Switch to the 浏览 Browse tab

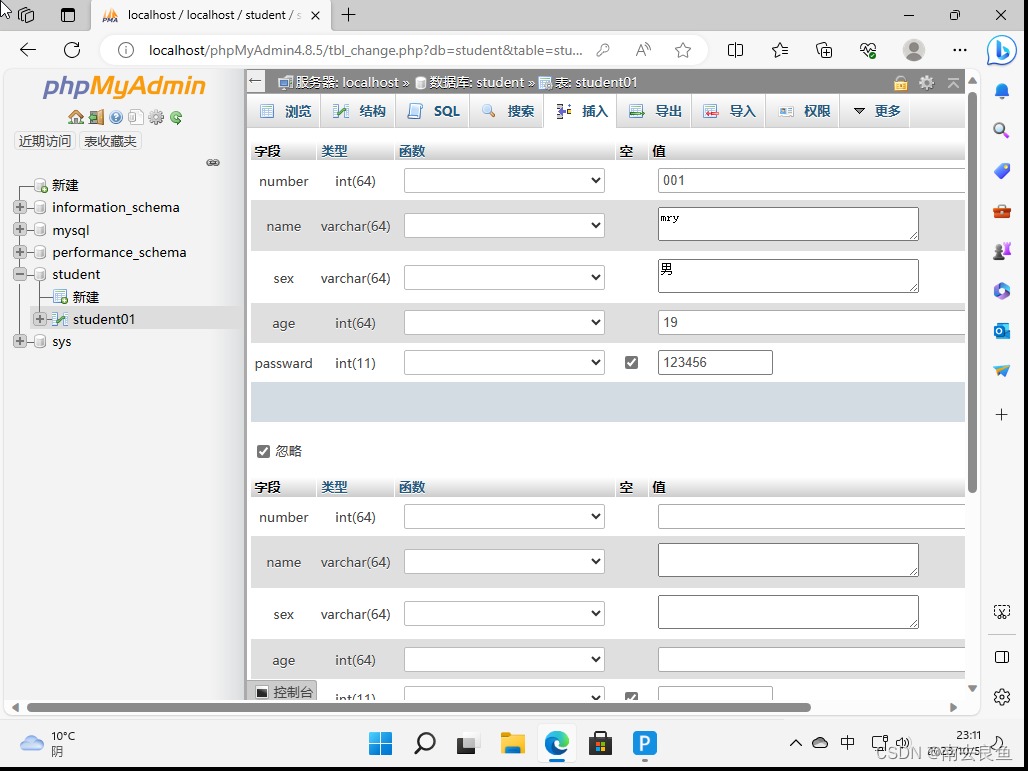286,111
